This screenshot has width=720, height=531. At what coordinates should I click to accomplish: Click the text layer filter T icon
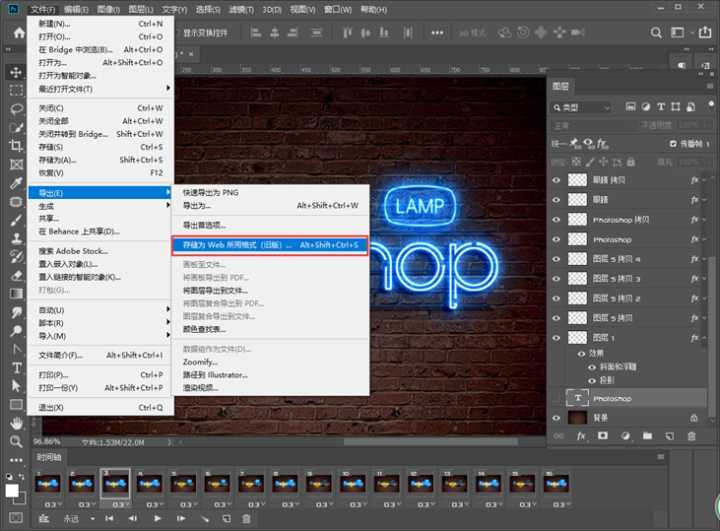(x=660, y=107)
